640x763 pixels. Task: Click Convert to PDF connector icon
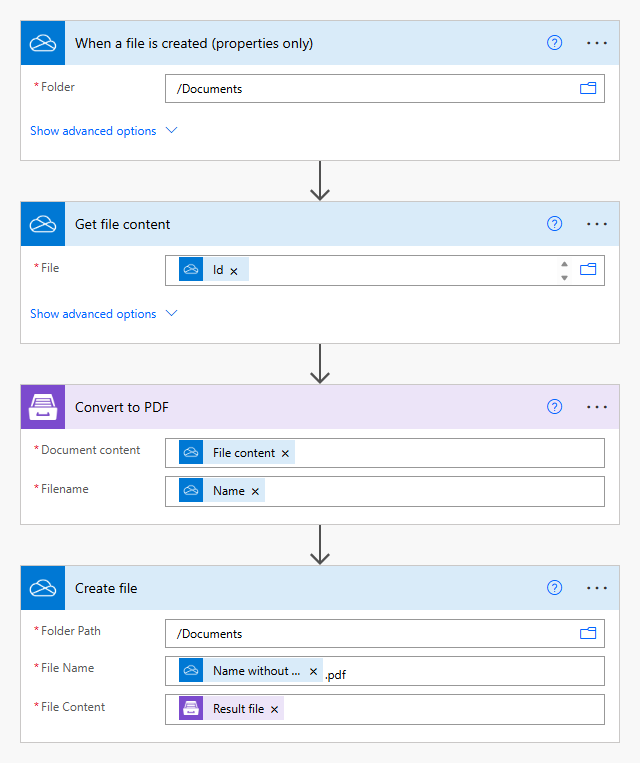coord(43,407)
